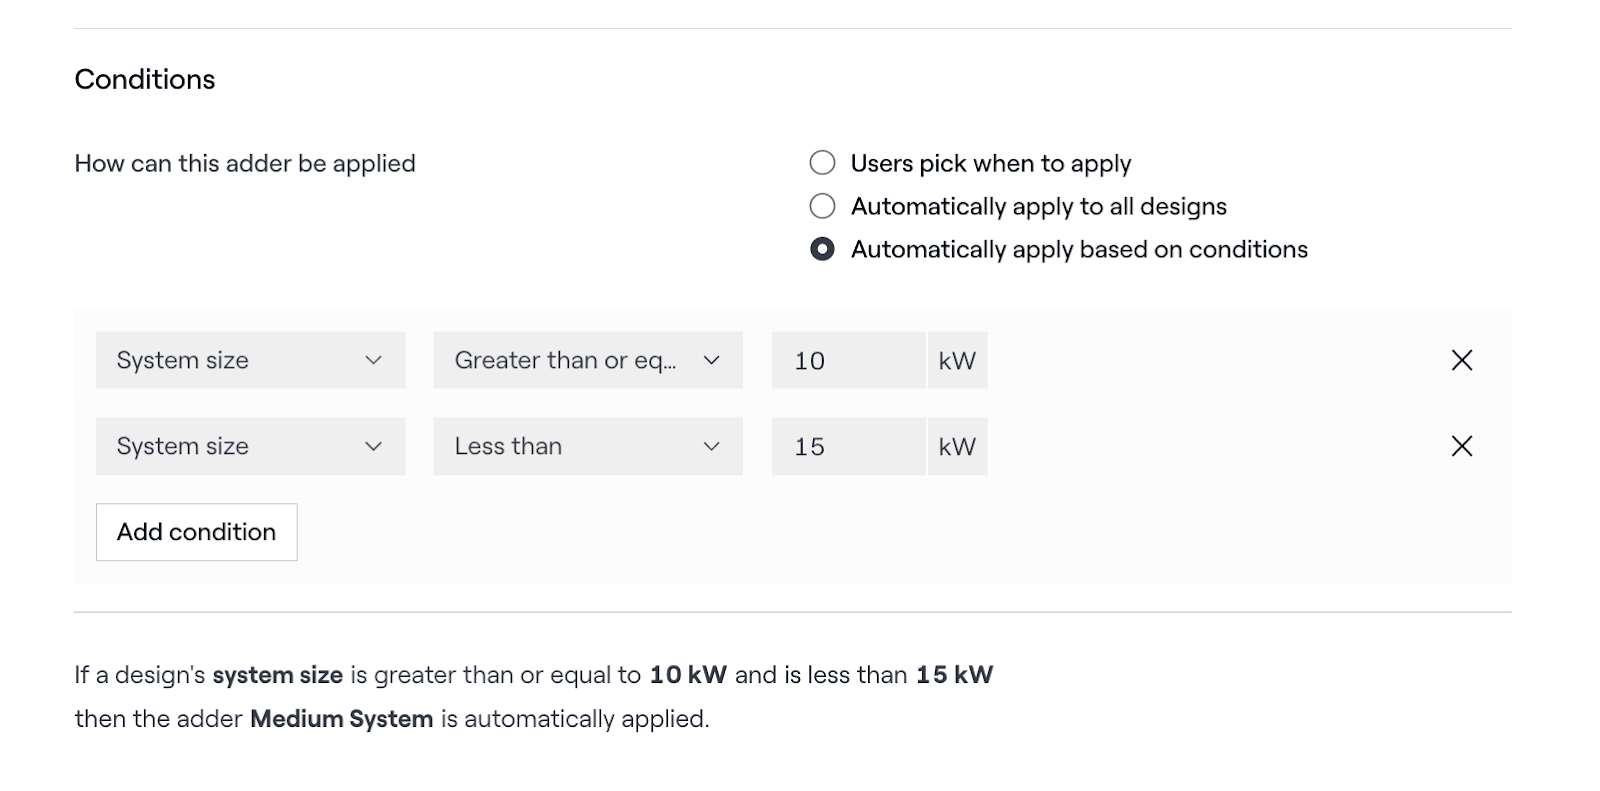The width and height of the screenshot is (1600, 791).
Task: Select 'Users pick when to apply' option
Action: (x=822, y=163)
